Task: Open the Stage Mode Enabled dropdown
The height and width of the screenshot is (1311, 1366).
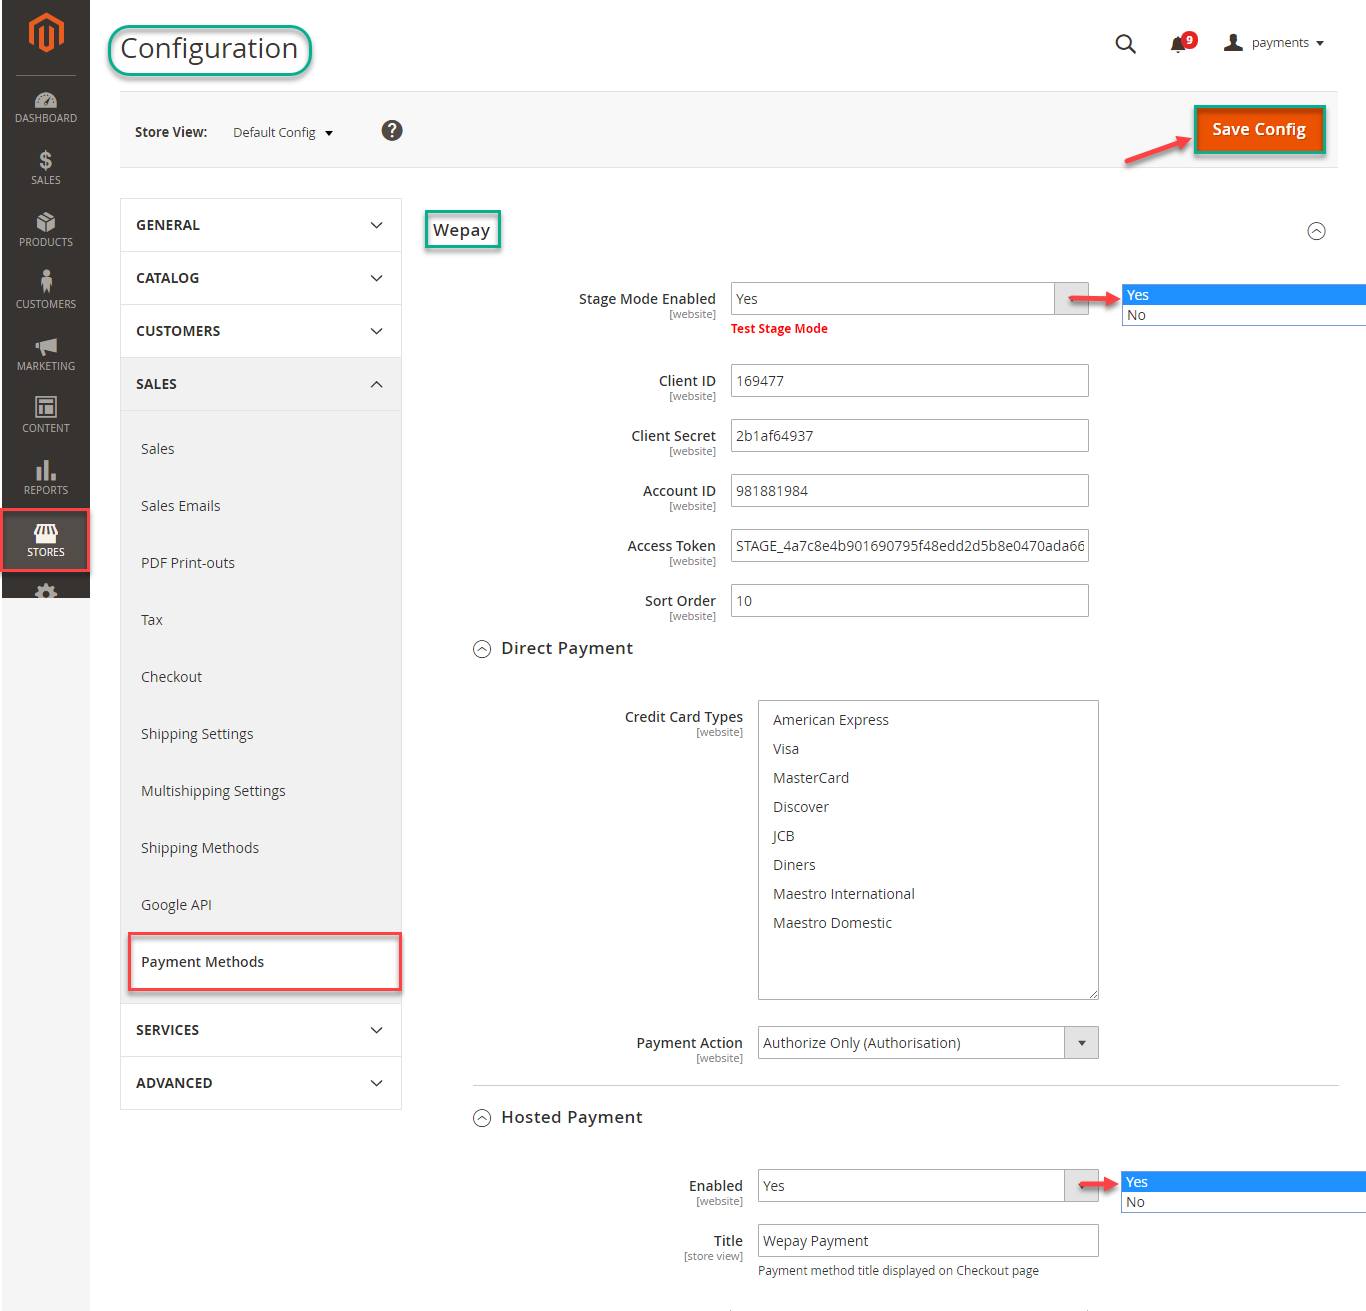Action: coord(1071,299)
